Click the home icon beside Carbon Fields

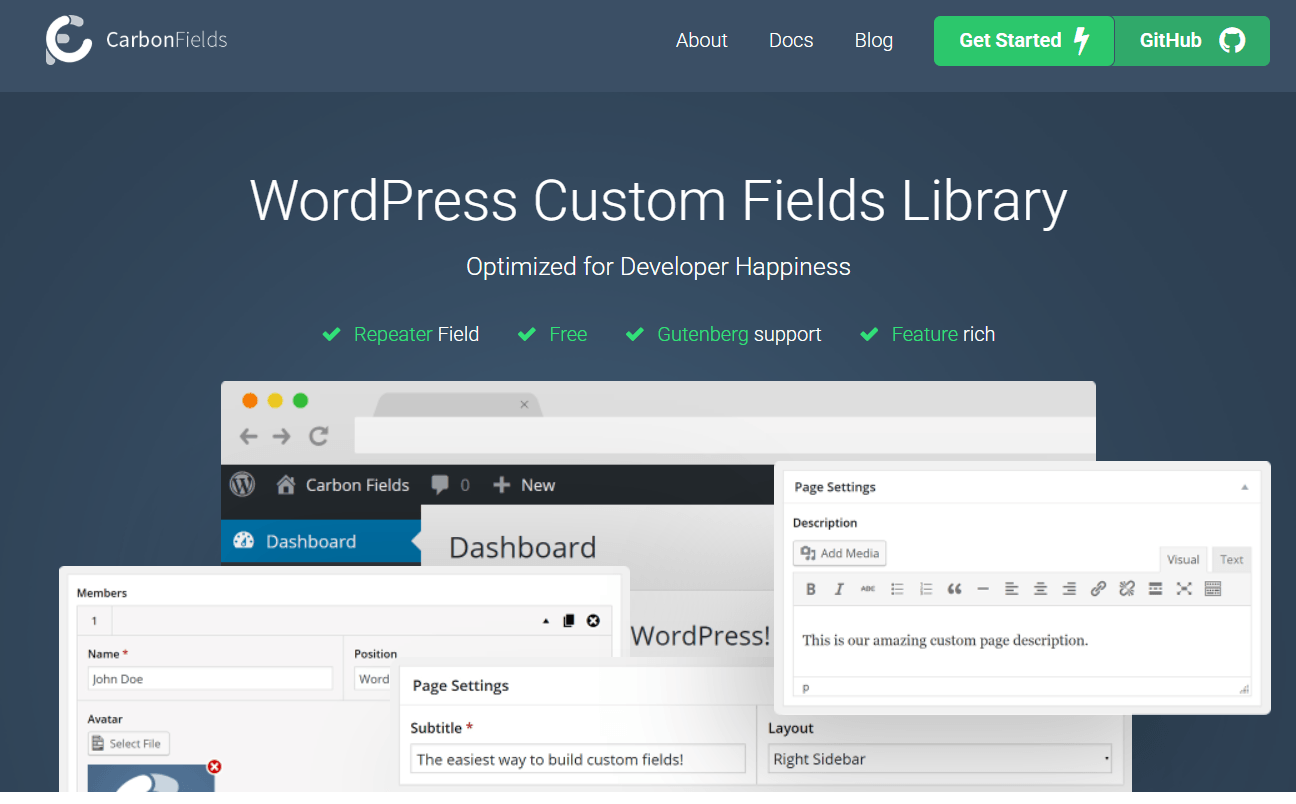pos(286,485)
